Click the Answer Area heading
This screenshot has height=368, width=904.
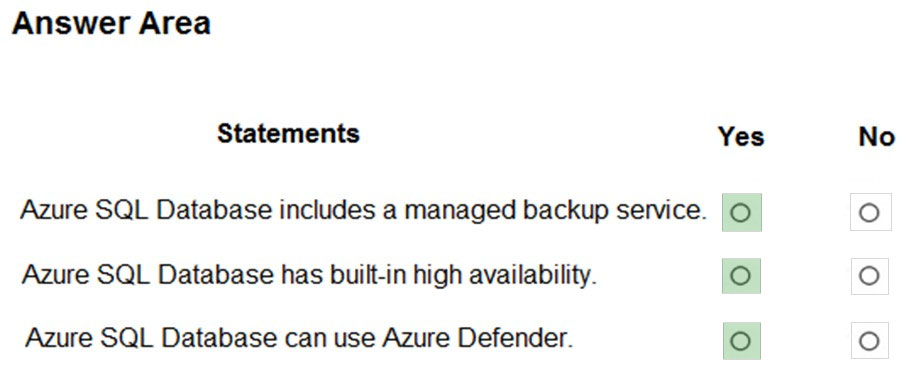click(111, 23)
